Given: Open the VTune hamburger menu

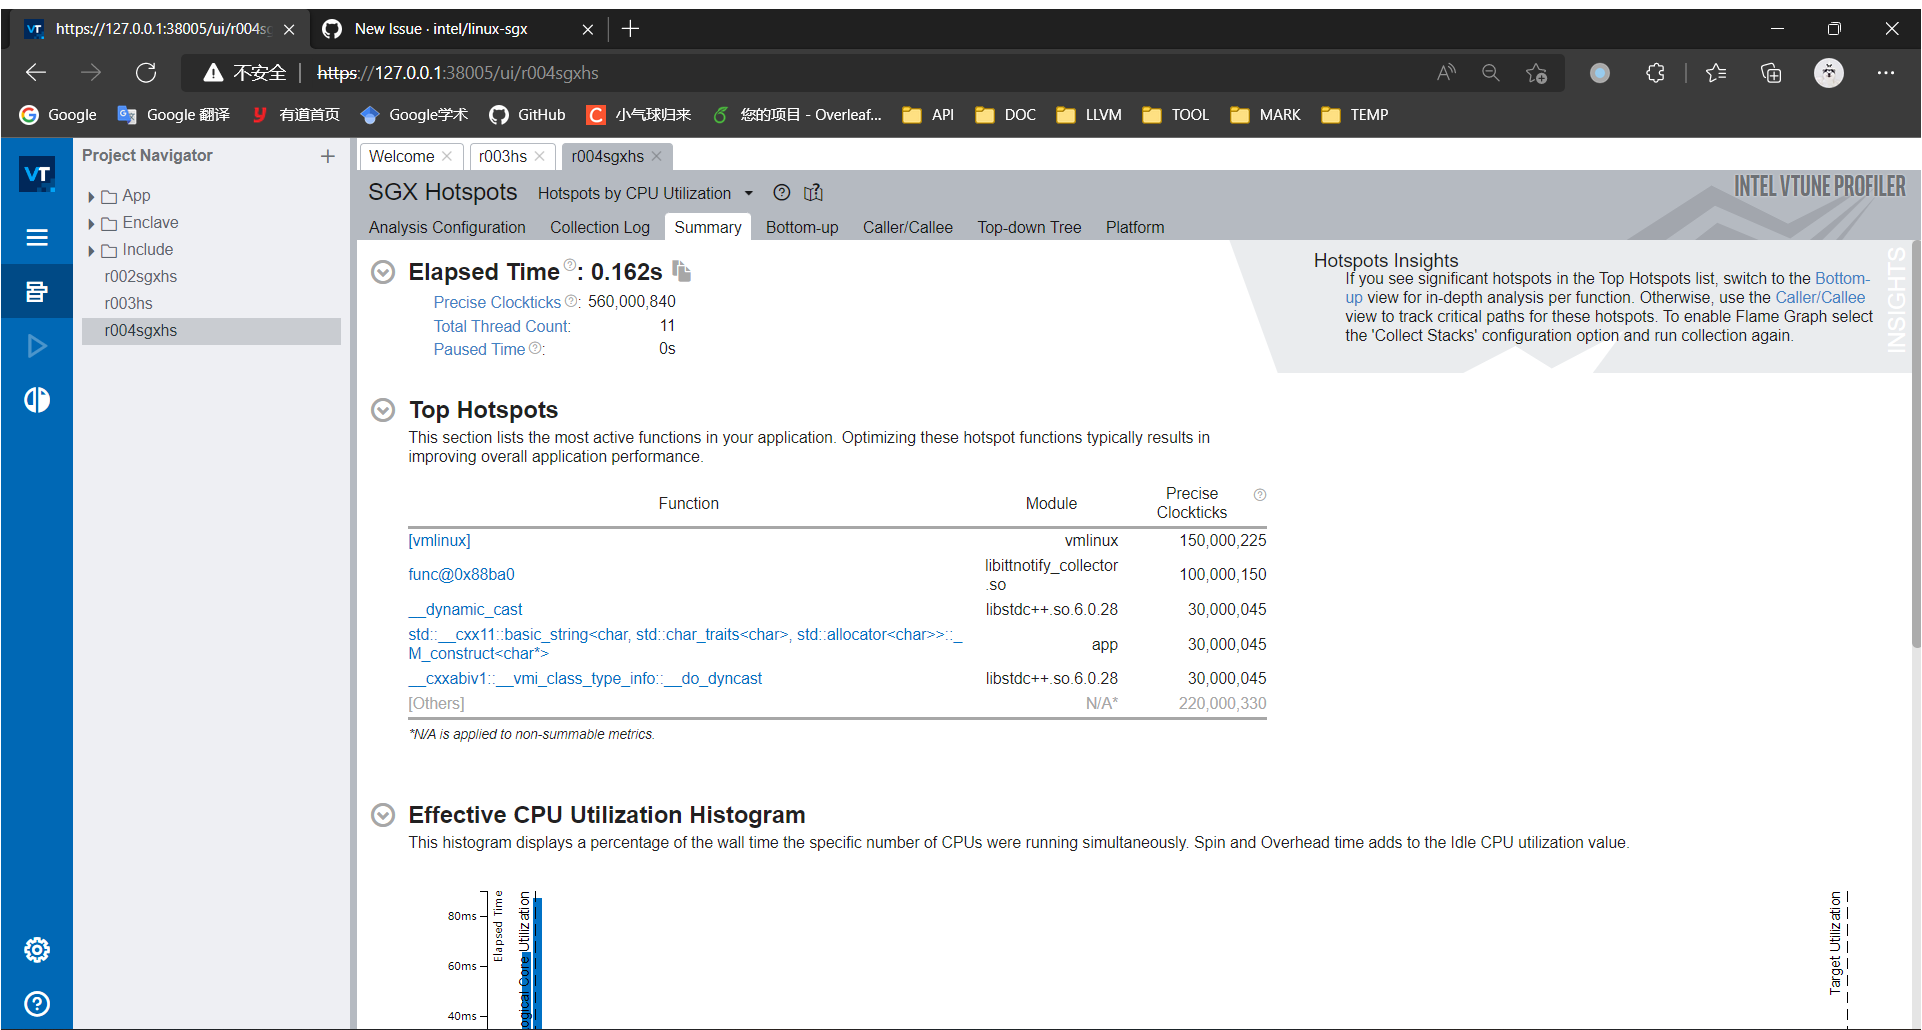Looking at the screenshot, I should (37, 237).
